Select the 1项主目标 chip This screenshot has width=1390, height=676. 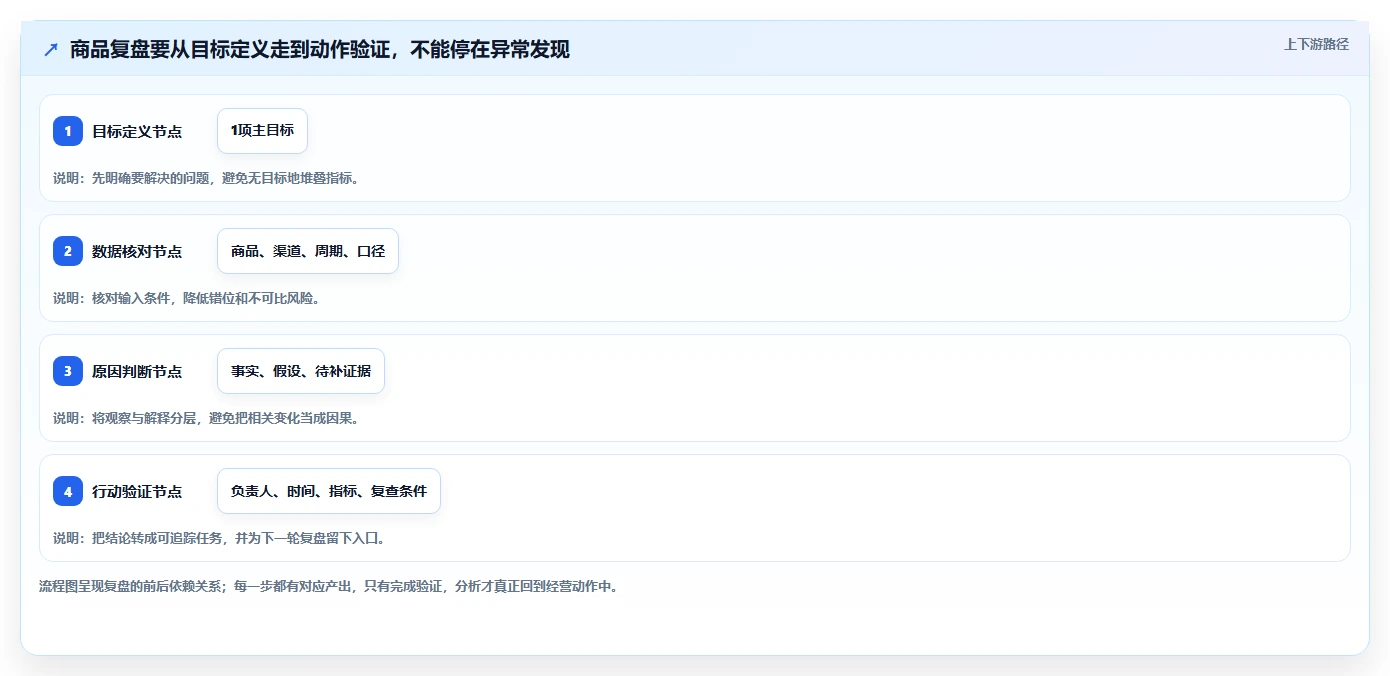coord(262,131)
